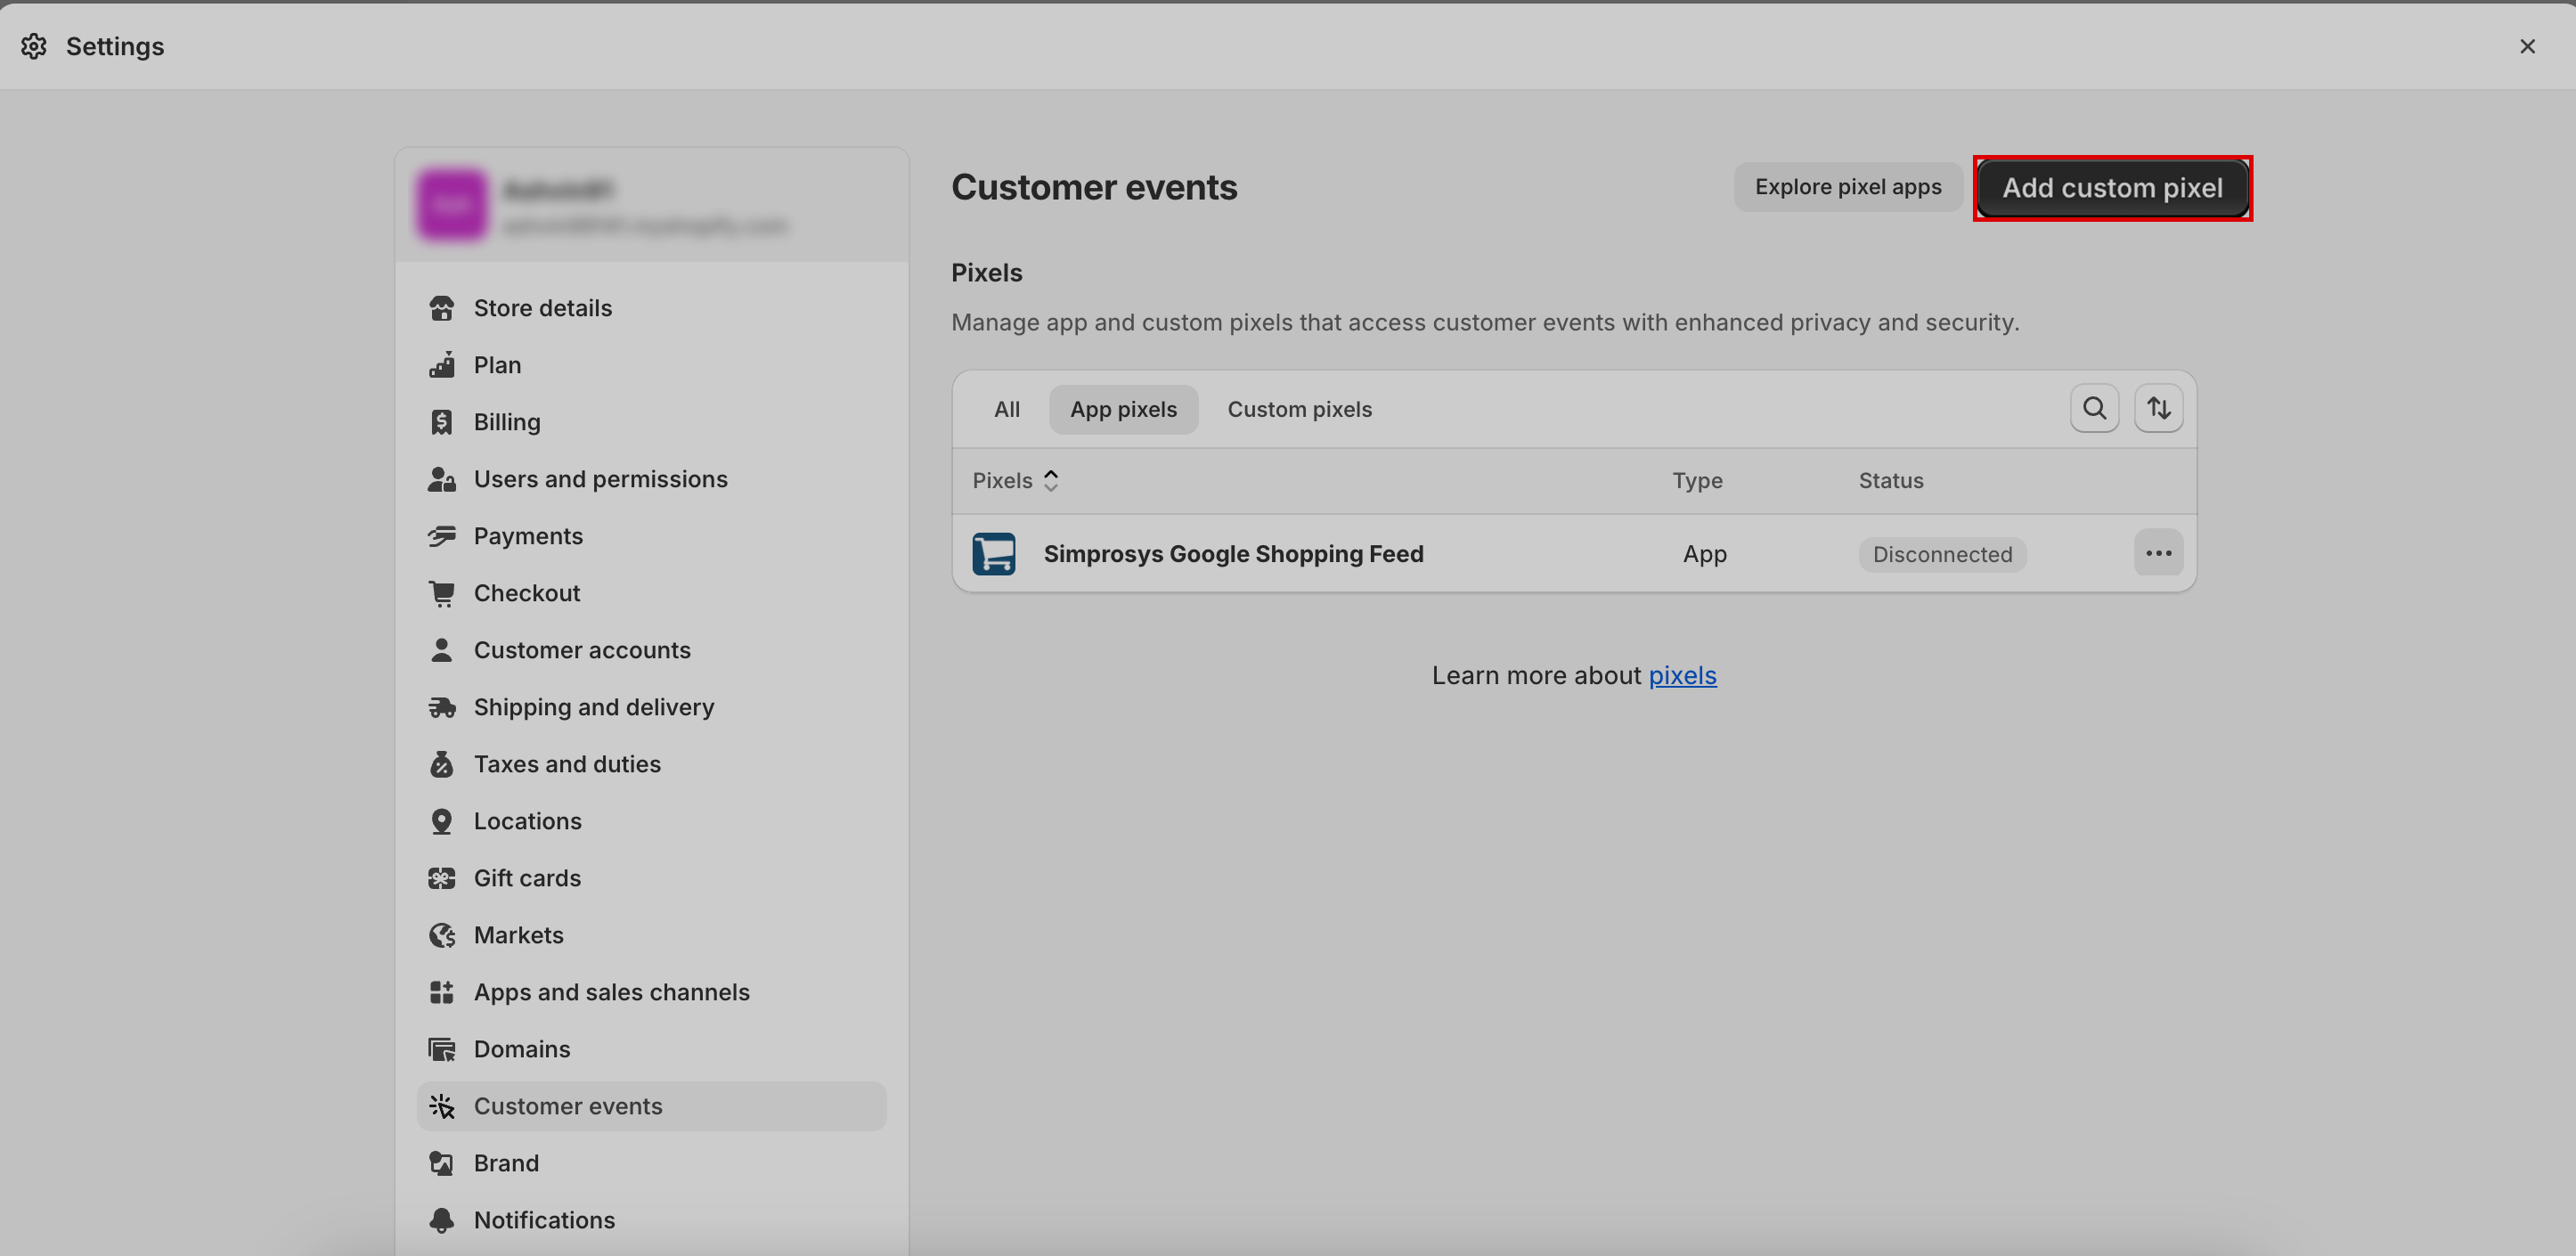The height and width of the screenshot is (1256, 2576).
Task: Click the Checkout cart icon
Action: coord(441,593)
